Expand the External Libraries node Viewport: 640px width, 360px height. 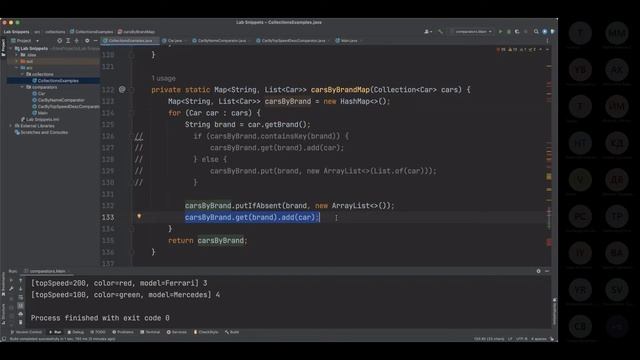[11, 126]
